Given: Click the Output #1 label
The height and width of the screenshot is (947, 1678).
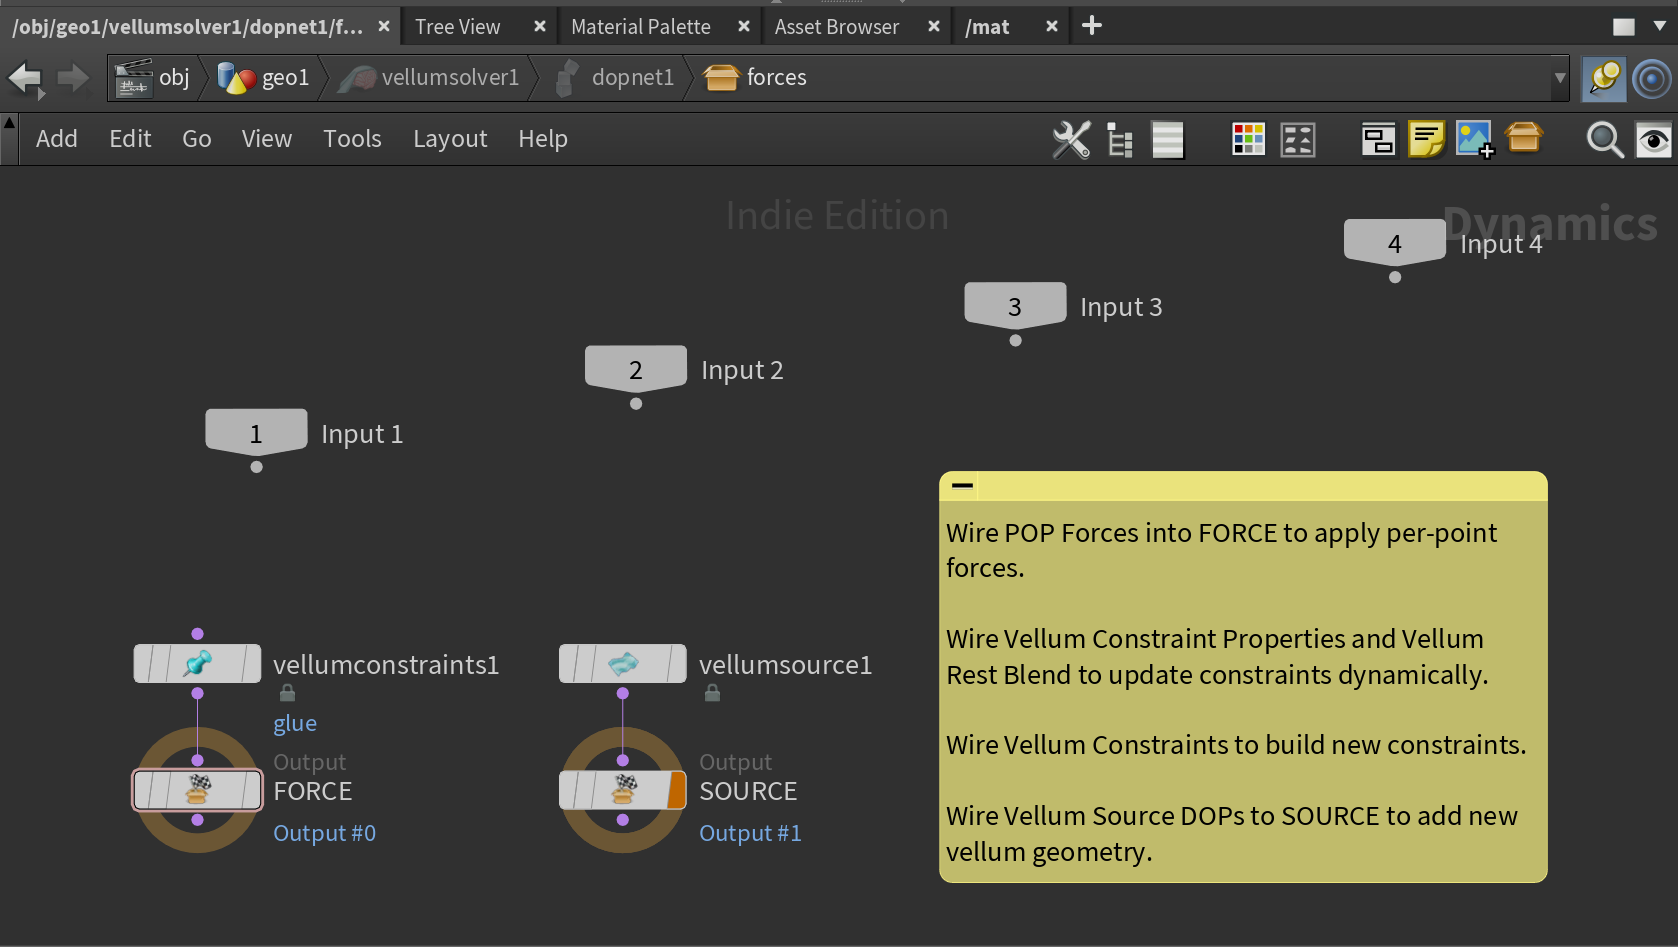Looking at the screenshot, I should click(x=750, y=833).
